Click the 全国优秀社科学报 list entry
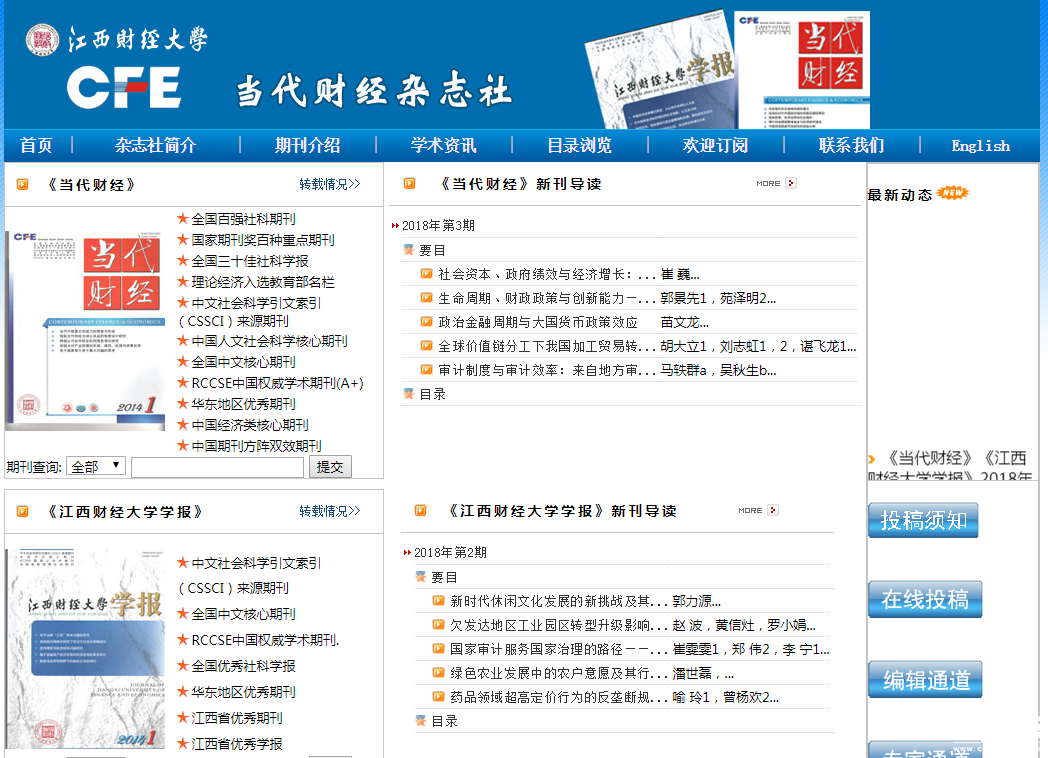1048x758 pixels. (243, 666)
